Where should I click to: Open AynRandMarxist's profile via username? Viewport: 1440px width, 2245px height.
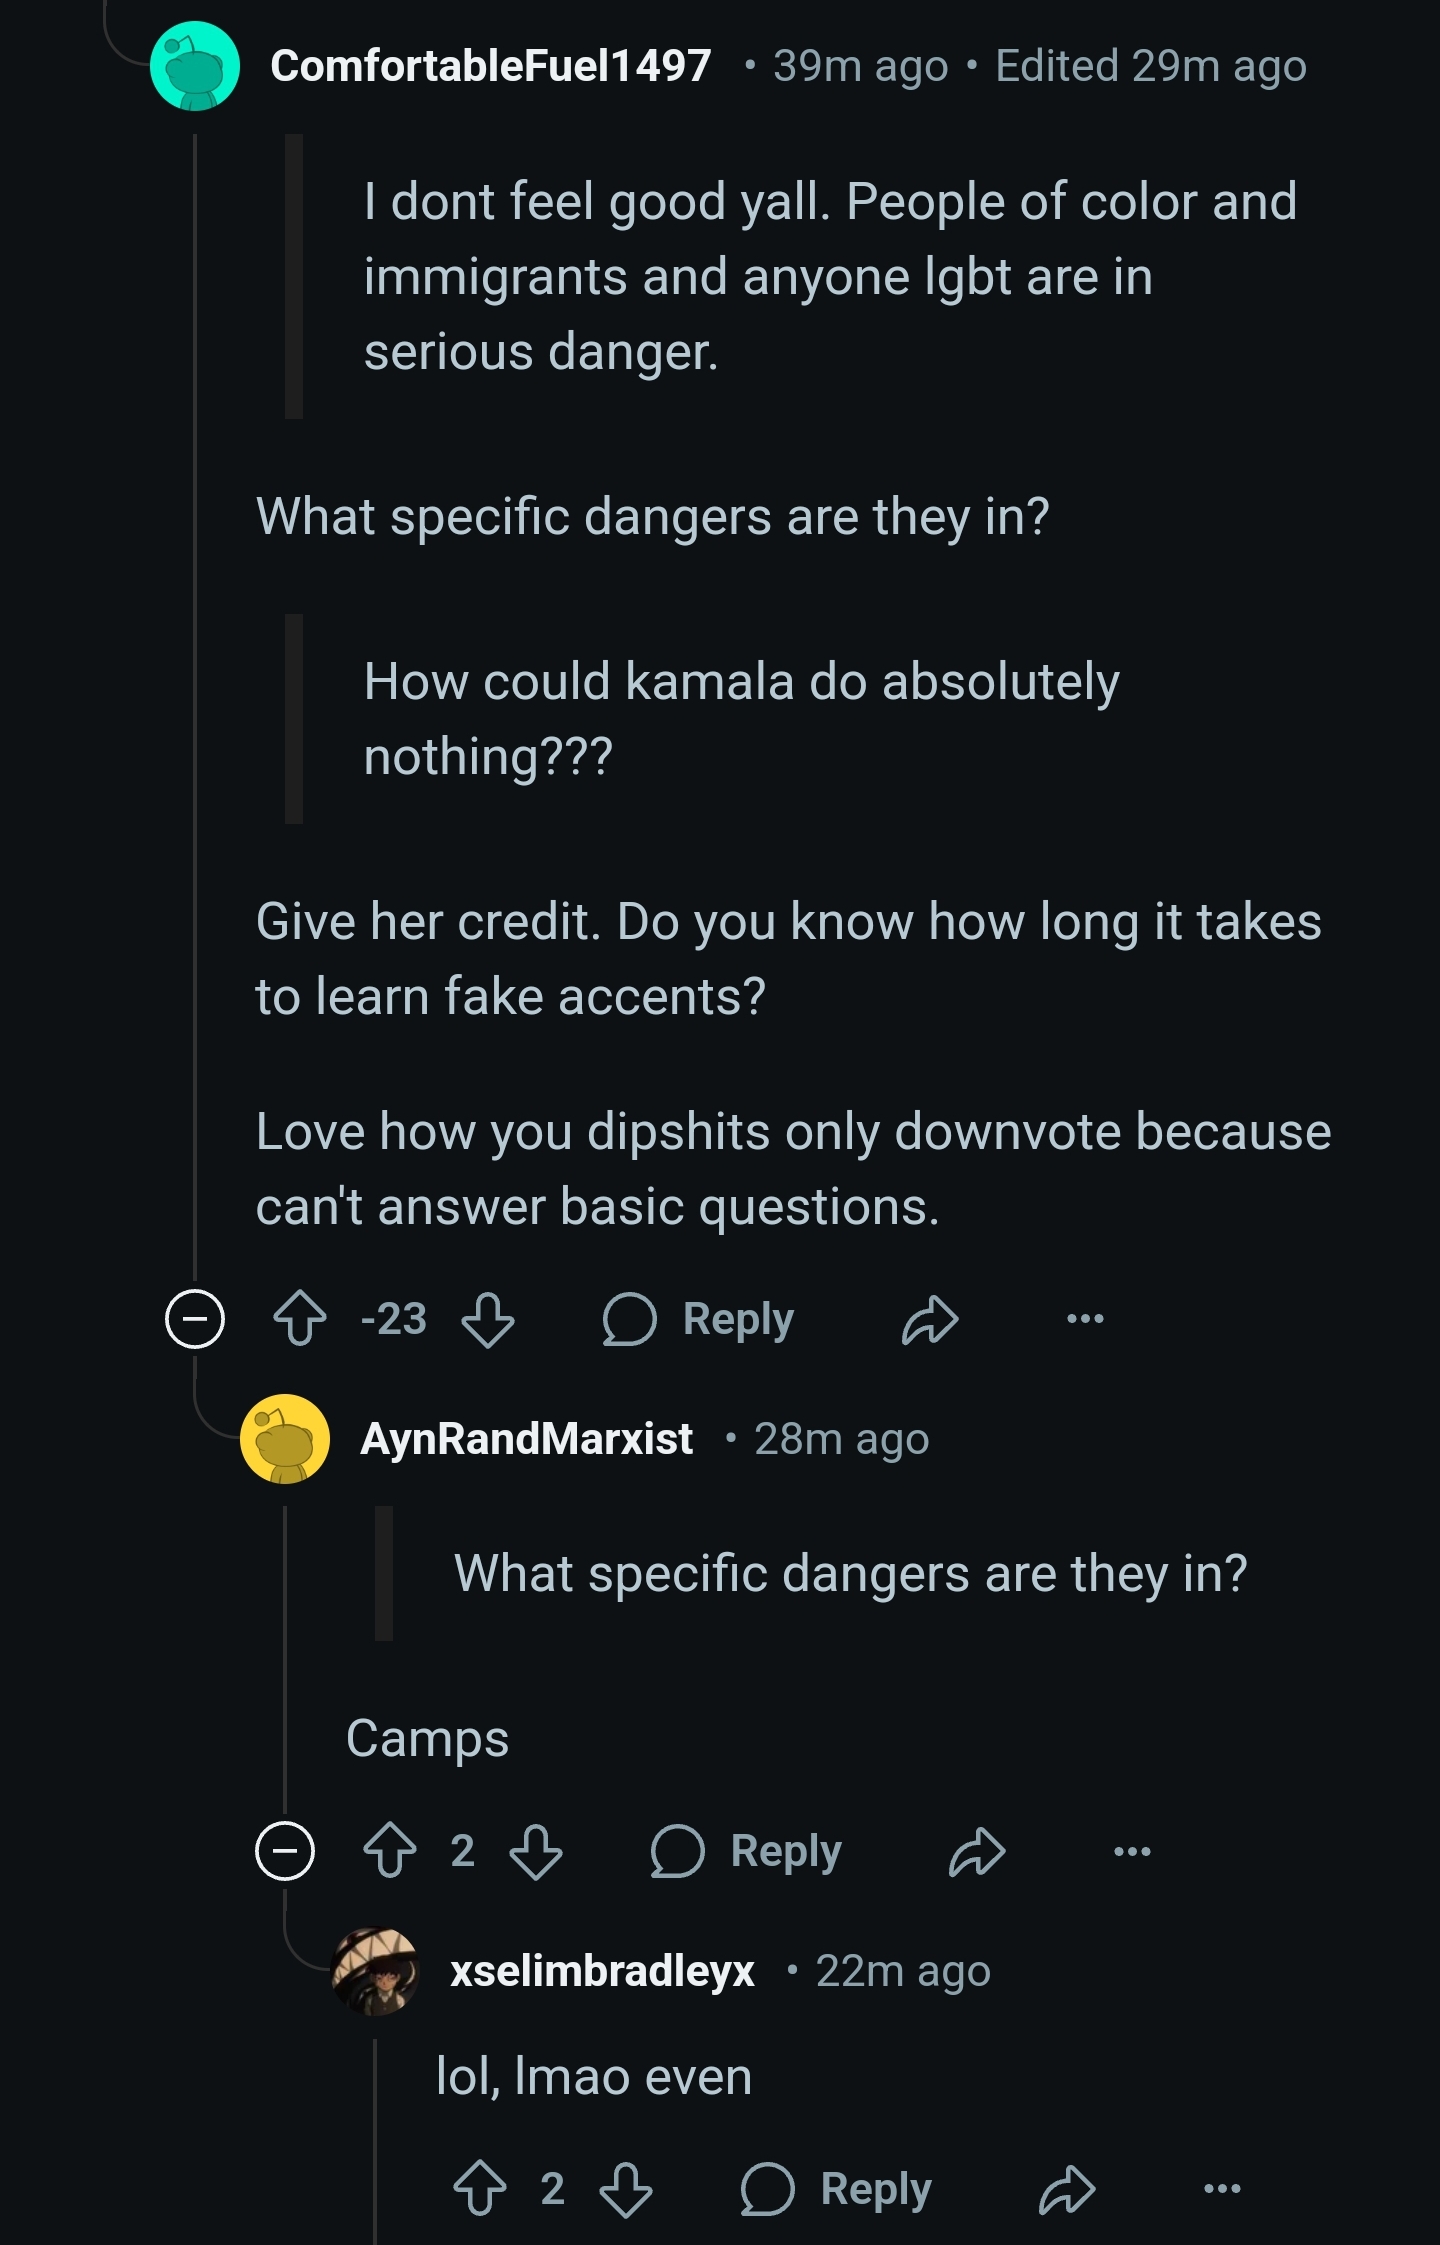(526, 1439)
